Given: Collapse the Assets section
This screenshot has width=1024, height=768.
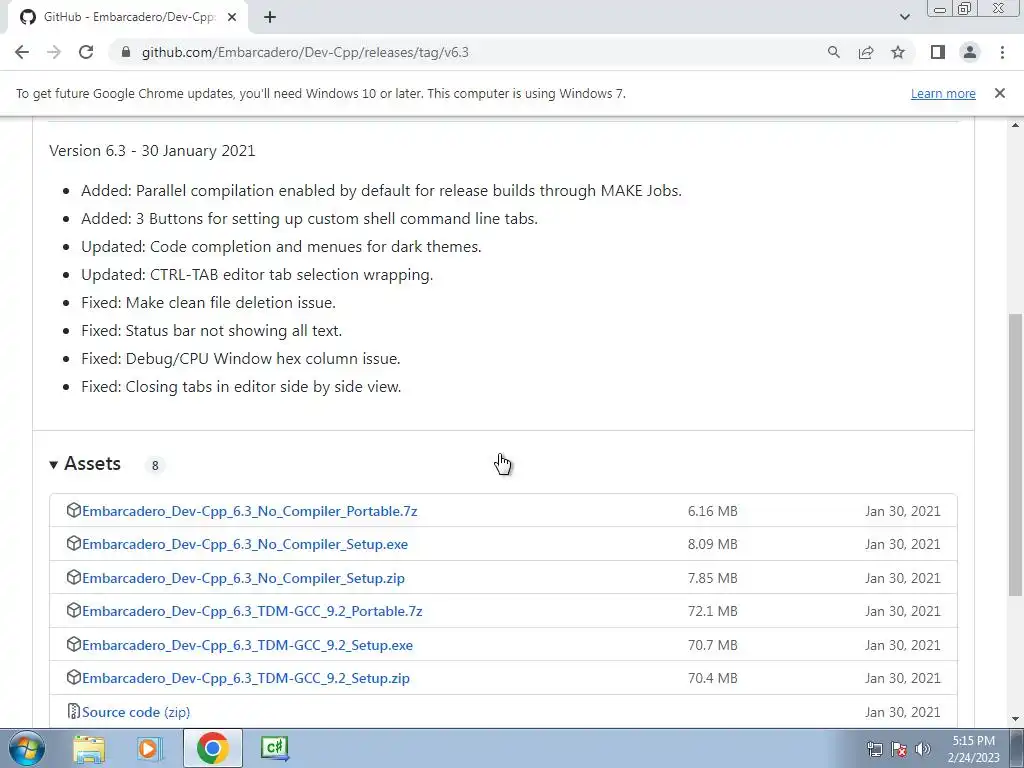Looking at the screenshot, I should click(x=85, y=464).
